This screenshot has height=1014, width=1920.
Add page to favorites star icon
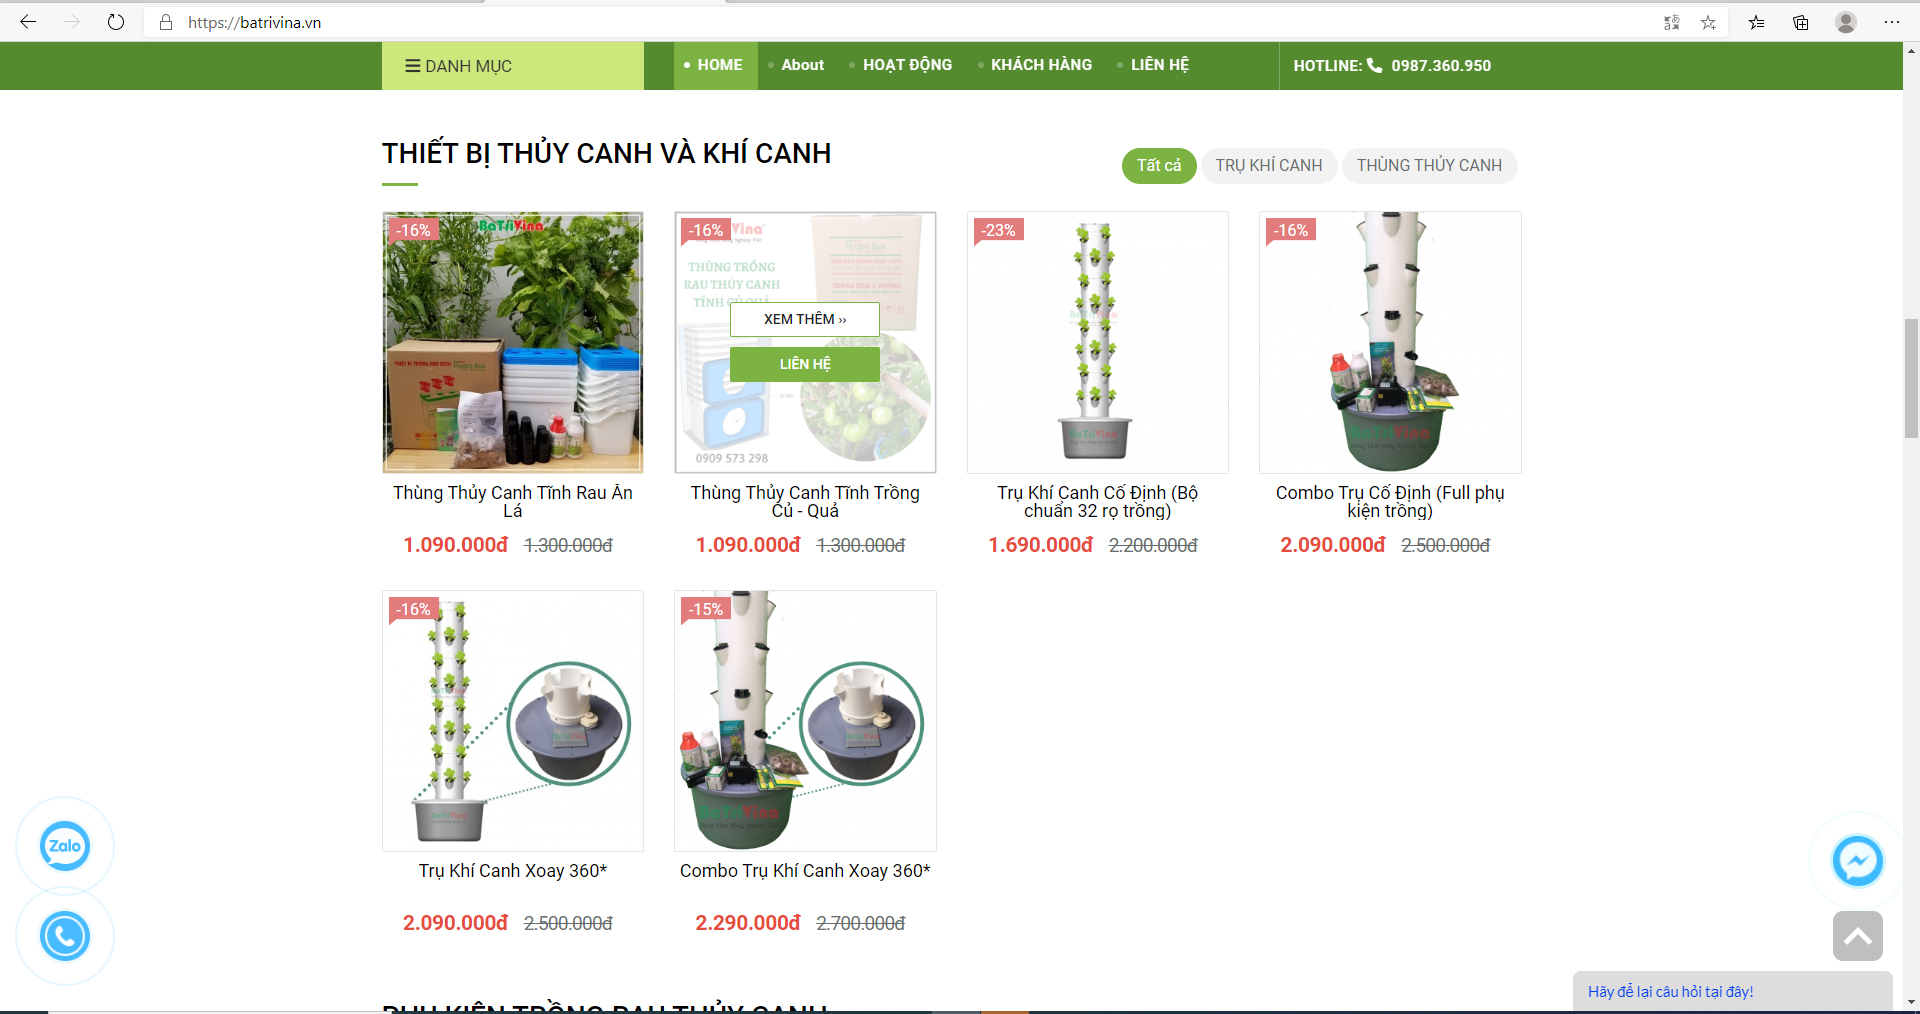click(1708, 22)
